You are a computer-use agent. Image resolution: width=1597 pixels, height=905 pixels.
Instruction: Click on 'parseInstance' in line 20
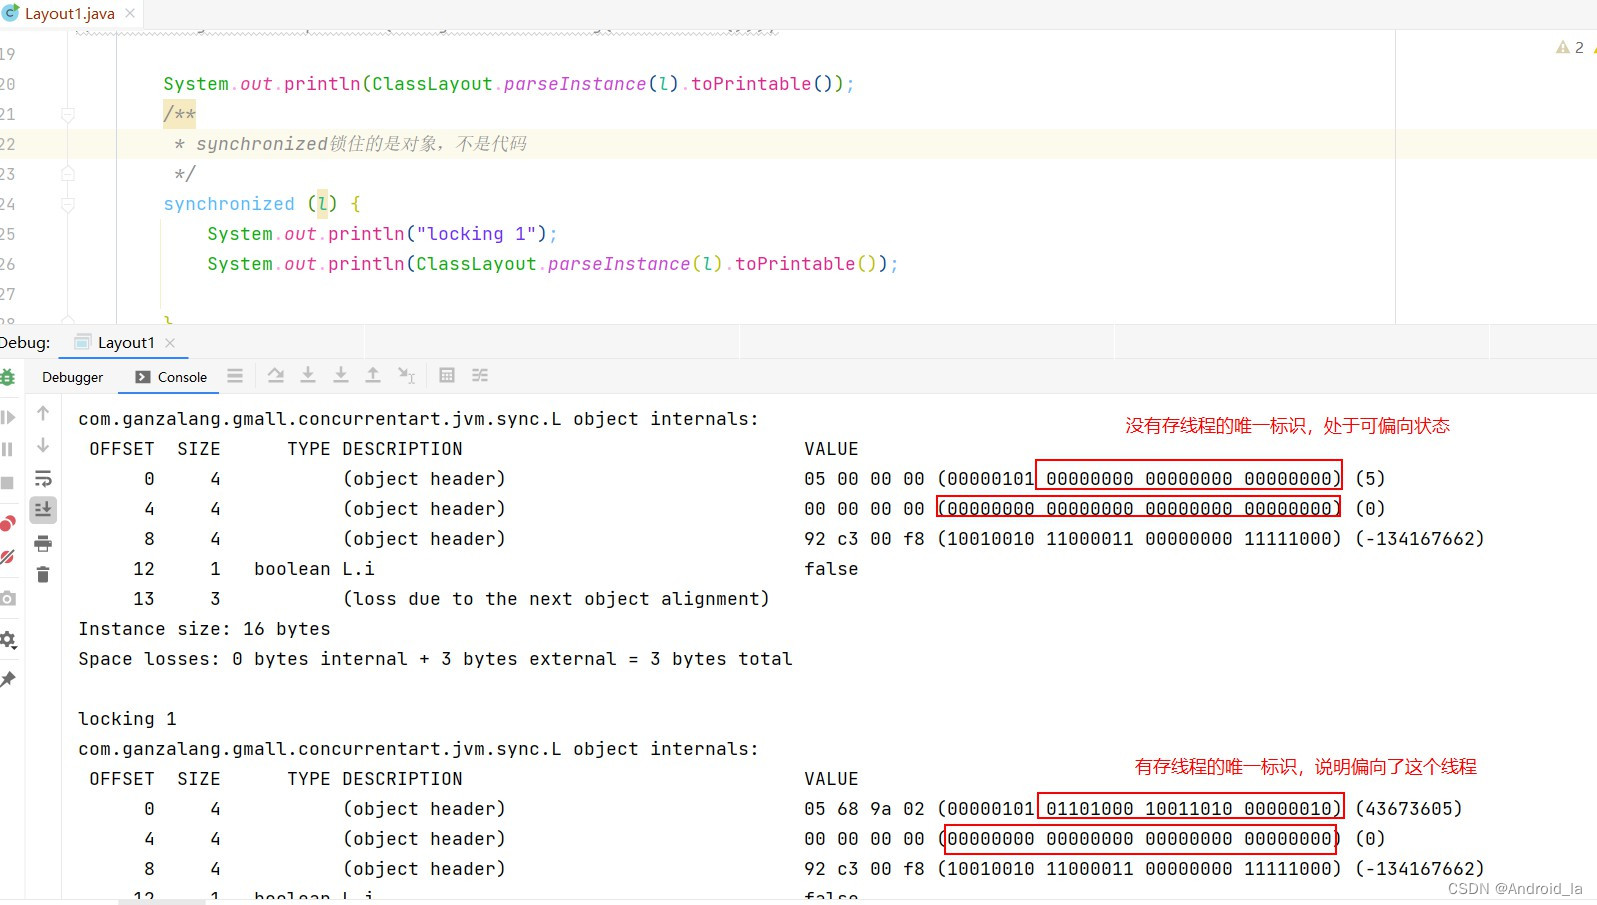pyautogui.click(x=575, y=84)
